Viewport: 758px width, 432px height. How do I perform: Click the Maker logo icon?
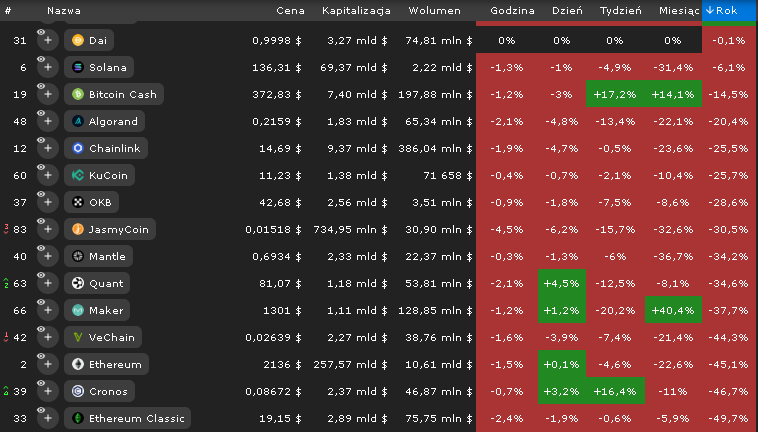click(x=78, y=310)
